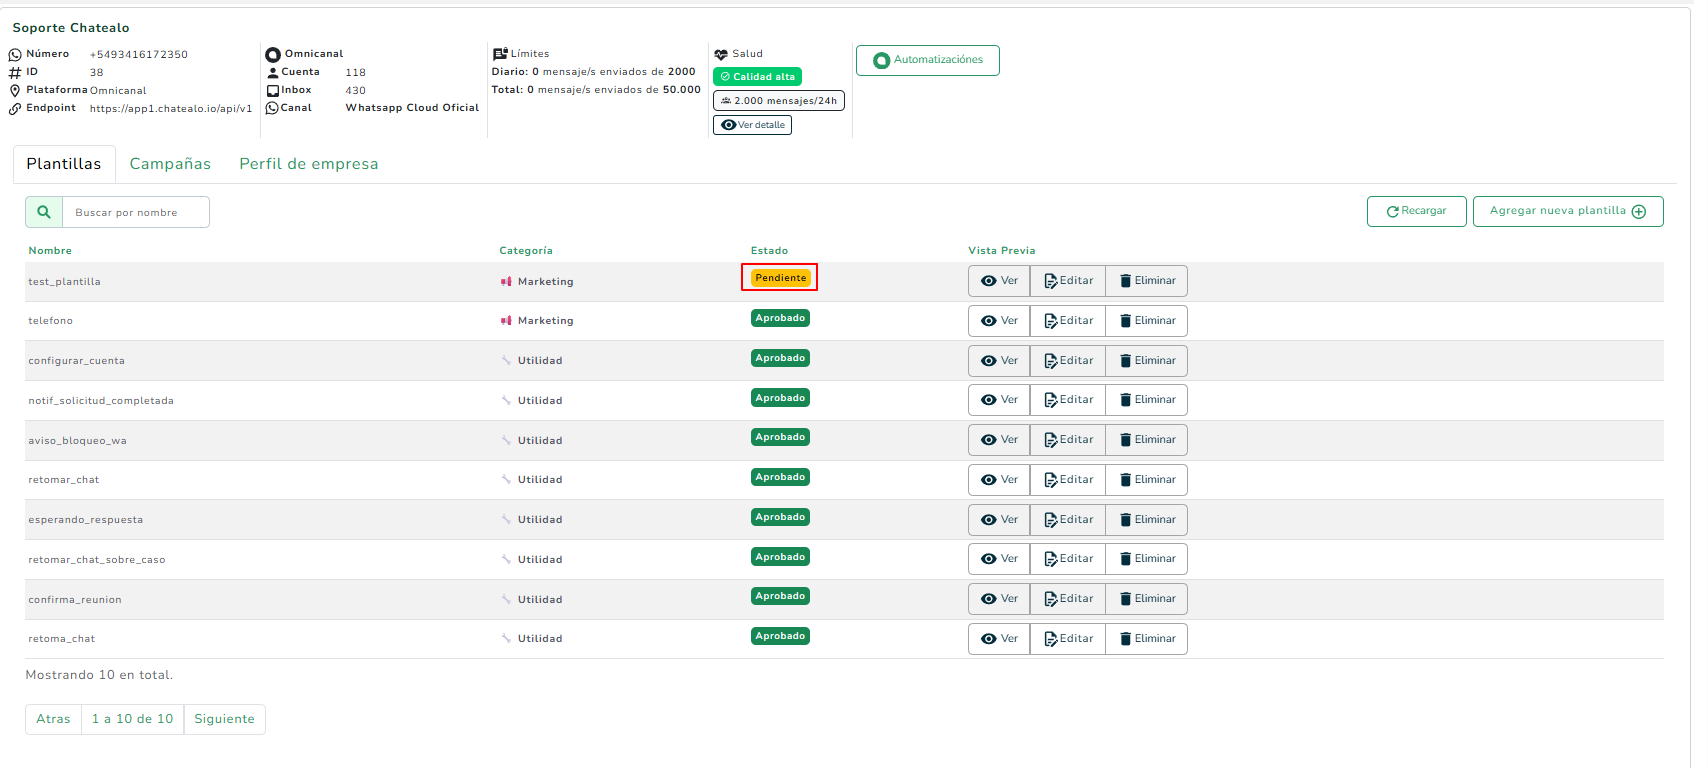View preview of notif_solicitud_completada template
The image size is (1708, 768).
(999, 400)
